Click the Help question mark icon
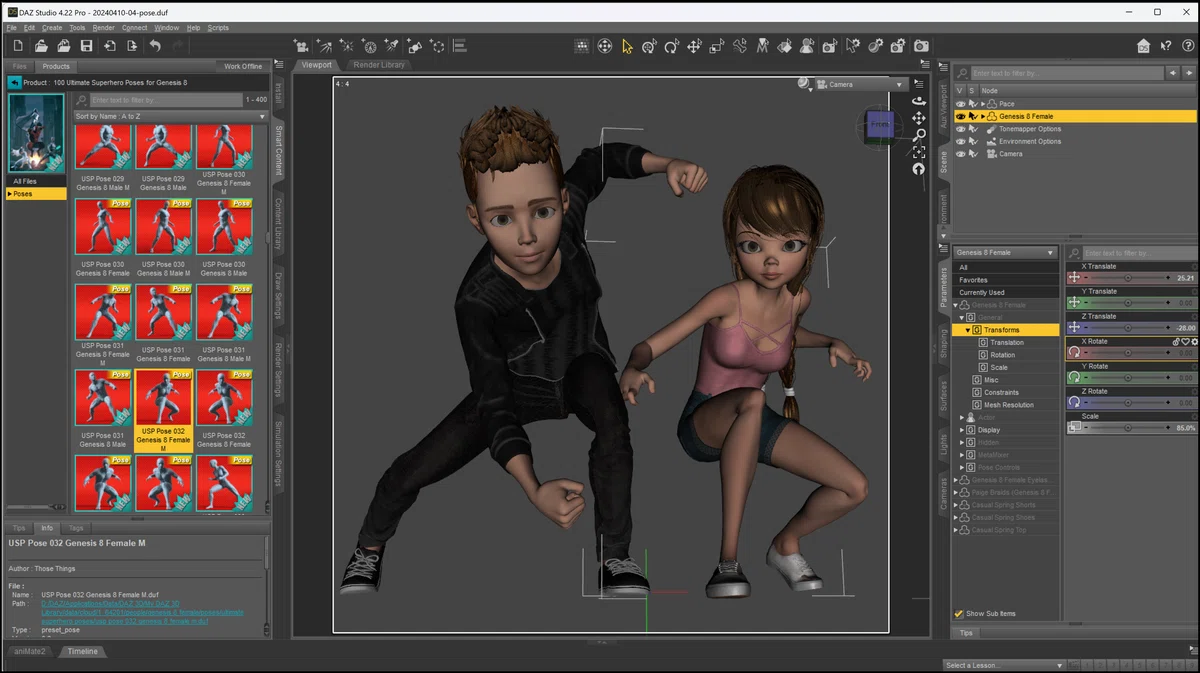The image size is (1200, 673). (x=1187, y=46)
